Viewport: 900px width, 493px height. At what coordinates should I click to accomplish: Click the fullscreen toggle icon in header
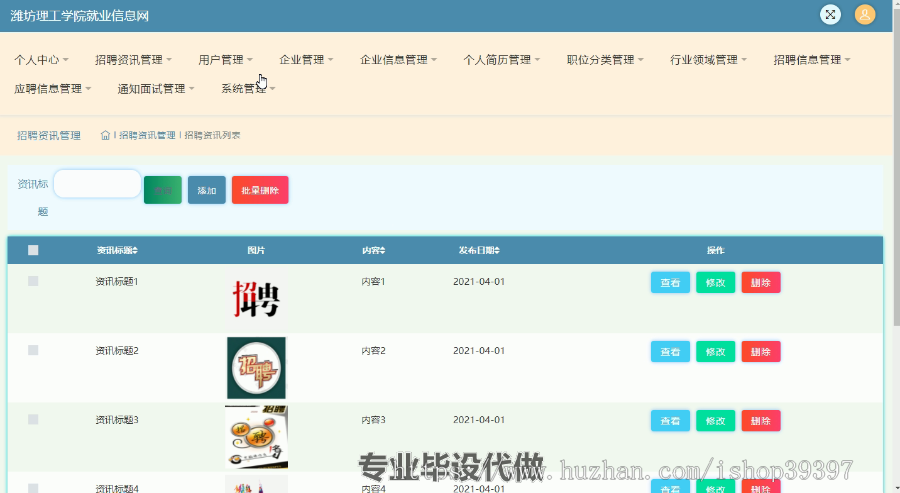[830, 14]
